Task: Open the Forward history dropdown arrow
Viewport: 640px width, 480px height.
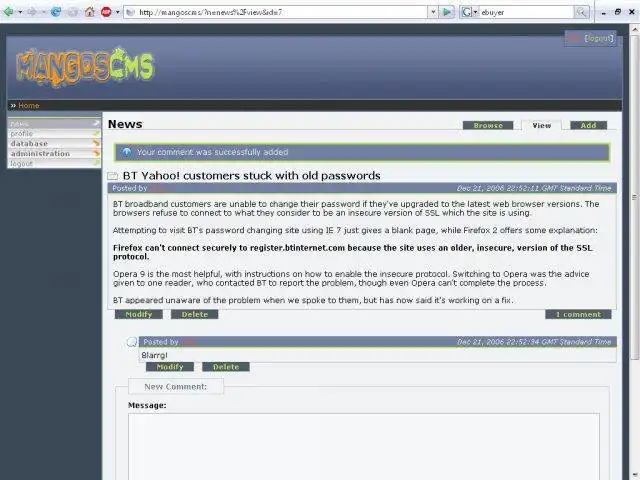Action: (x=44, y=12)
